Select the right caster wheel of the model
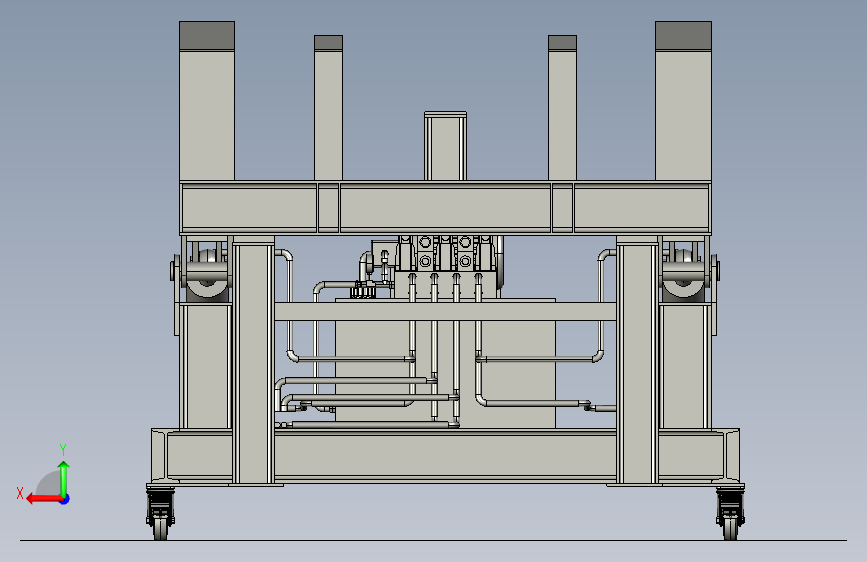This screenshot has width=867, height=562. click(730, 514)
